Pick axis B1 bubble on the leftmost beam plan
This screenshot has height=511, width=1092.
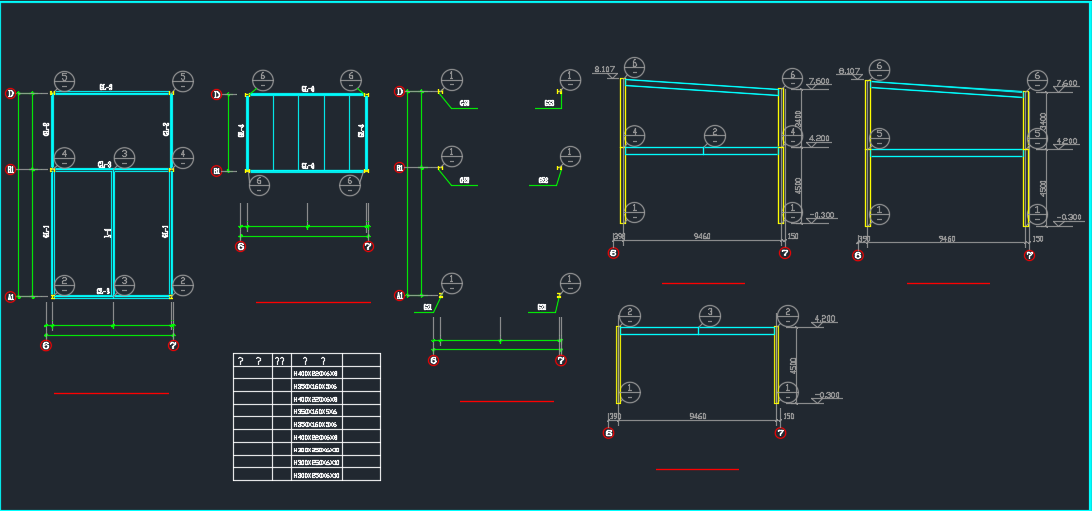(x=10, y=169)
